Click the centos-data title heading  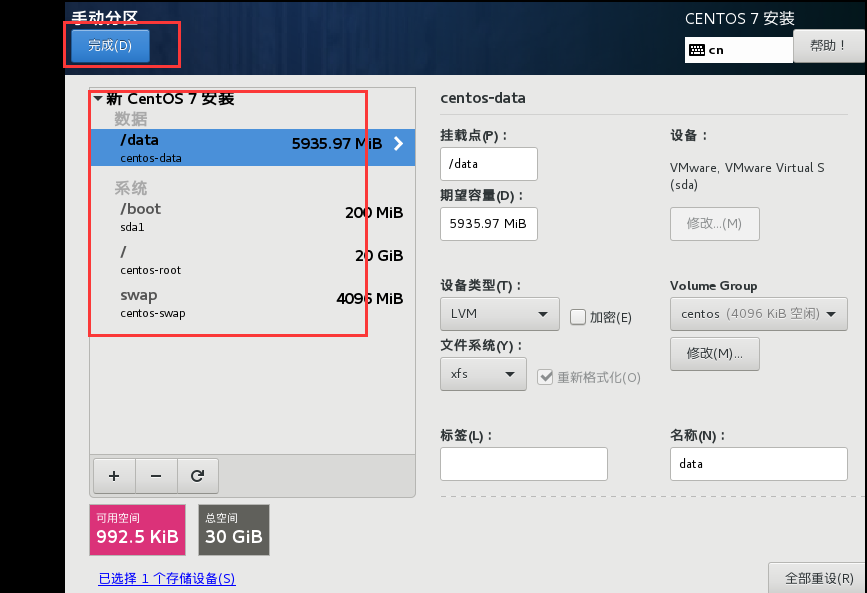click(x=483, y=98)
